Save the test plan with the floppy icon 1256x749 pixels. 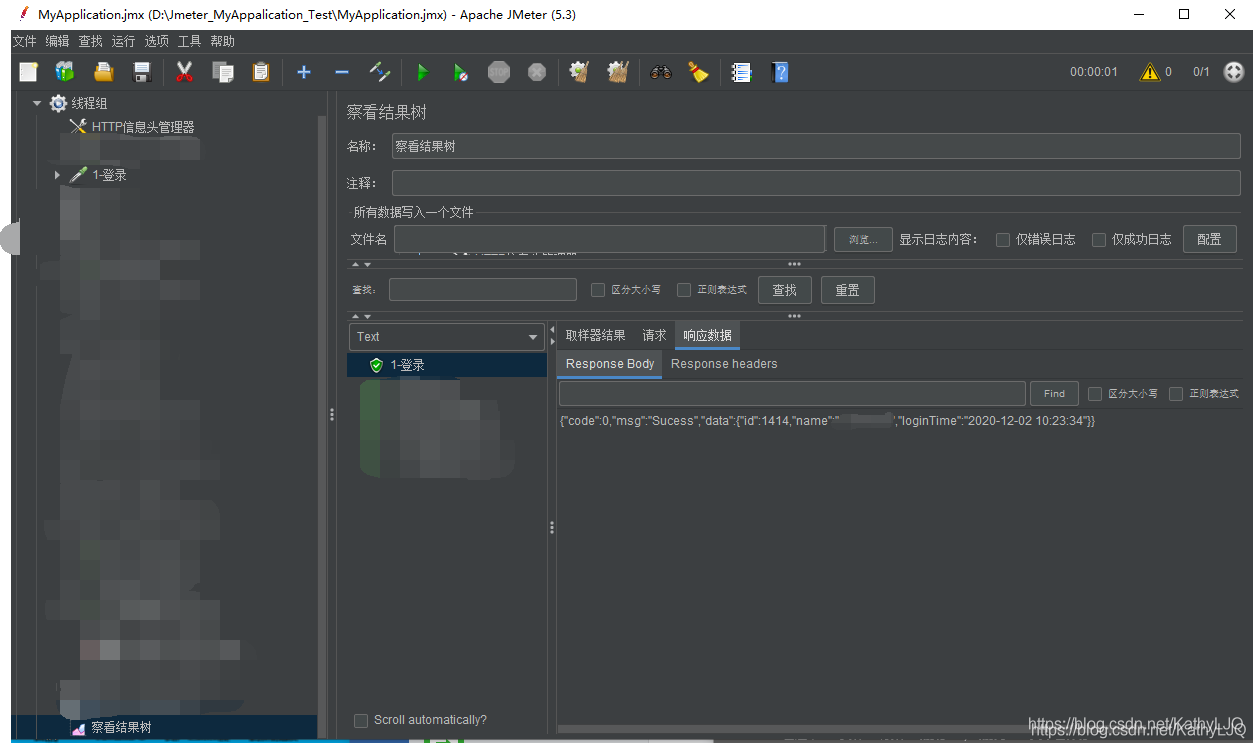tap(141, 72)
